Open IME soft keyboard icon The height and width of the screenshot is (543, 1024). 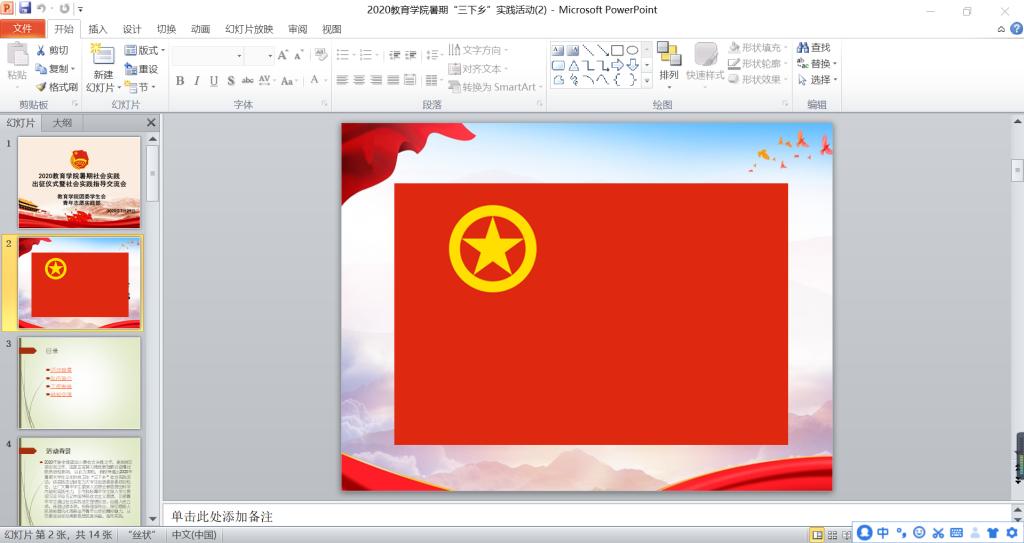tap(957, 533)
